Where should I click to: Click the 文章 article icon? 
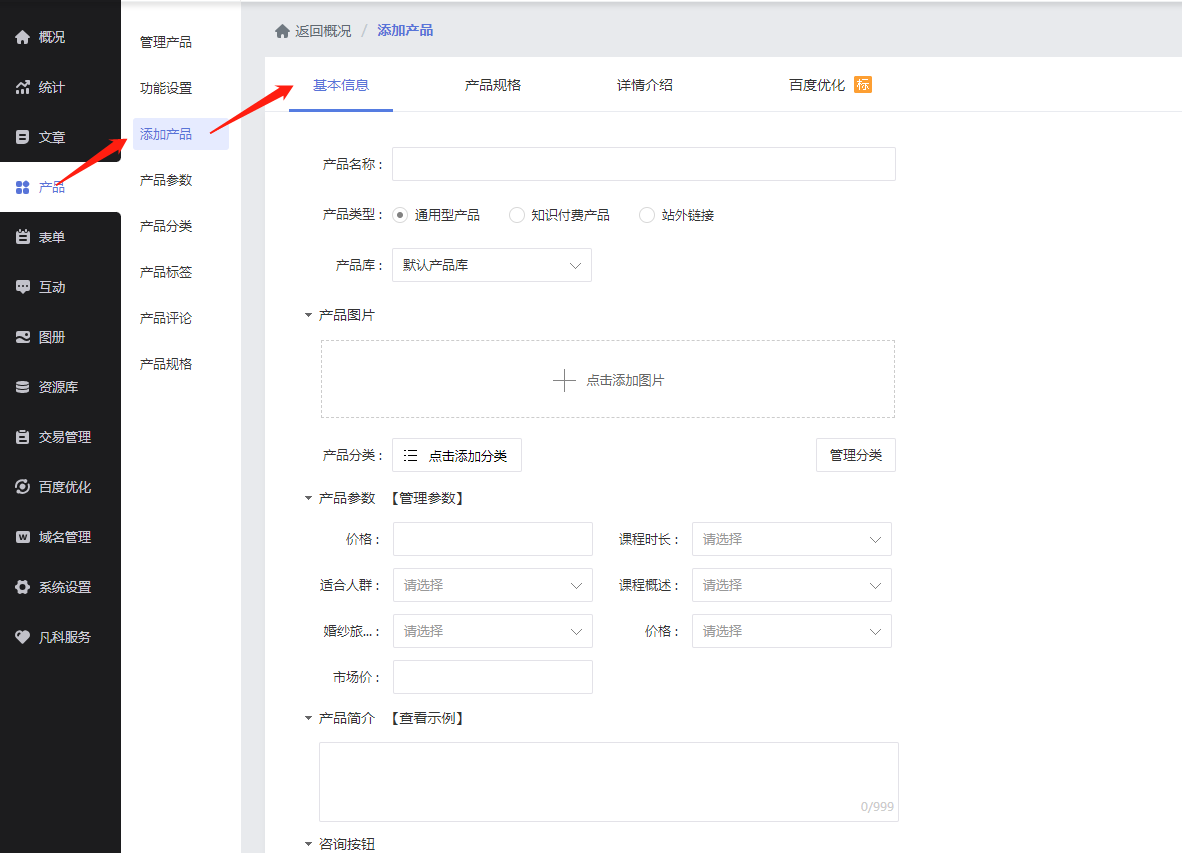22,137
